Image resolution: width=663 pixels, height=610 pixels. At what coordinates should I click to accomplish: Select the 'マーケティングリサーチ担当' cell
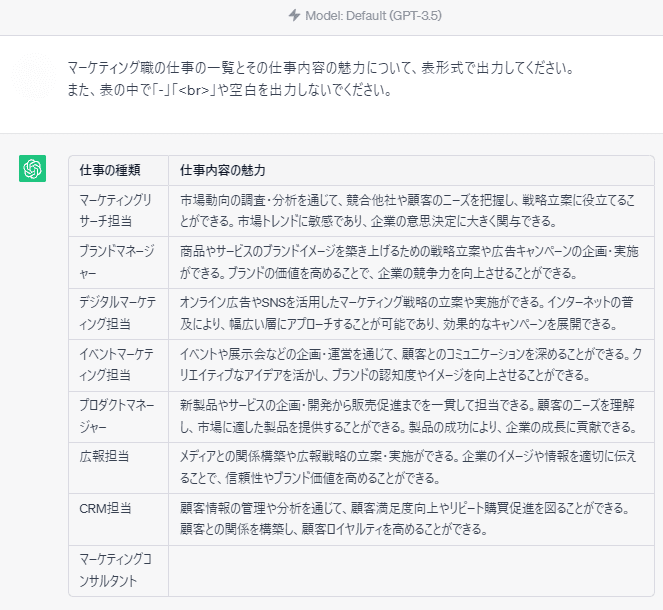pos(118,211)
